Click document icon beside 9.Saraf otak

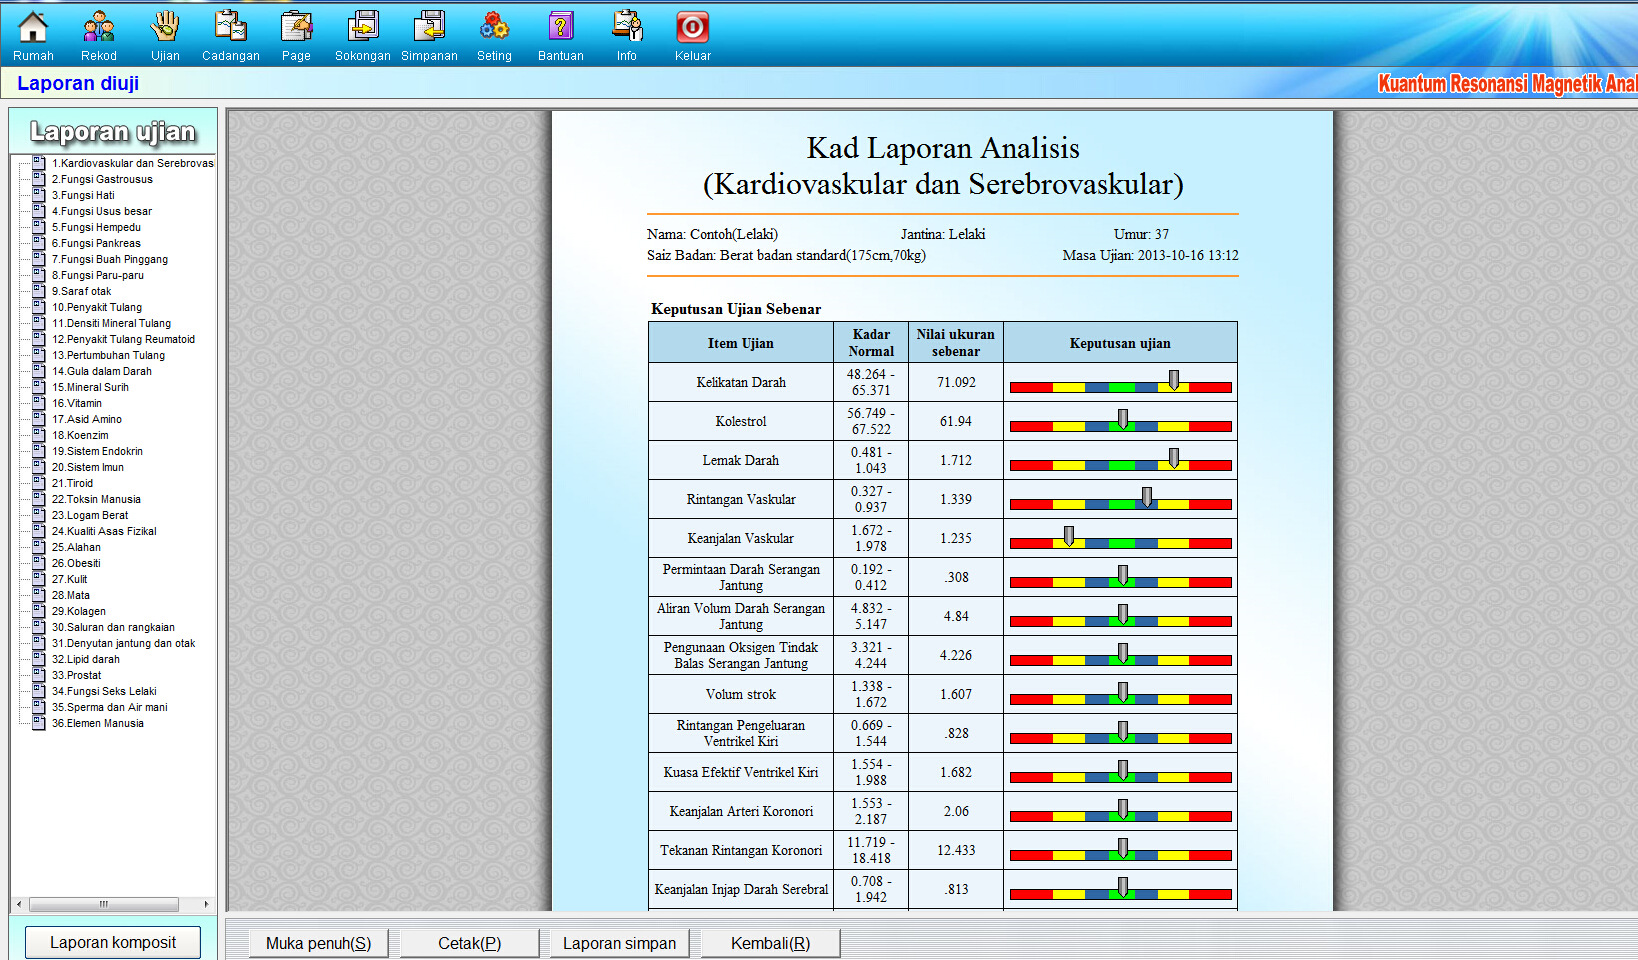pyautogui.click(x=39, y=290)
